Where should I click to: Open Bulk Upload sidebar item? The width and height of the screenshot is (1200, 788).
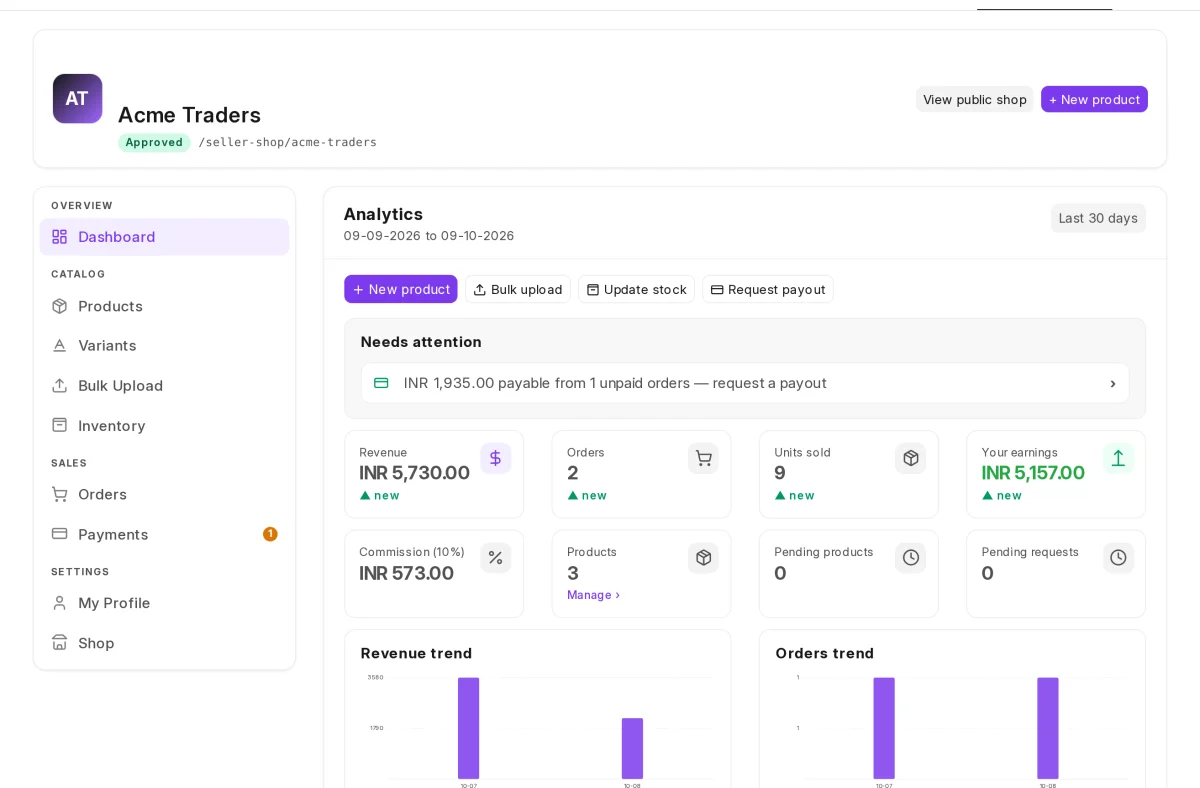pos(164,385)
